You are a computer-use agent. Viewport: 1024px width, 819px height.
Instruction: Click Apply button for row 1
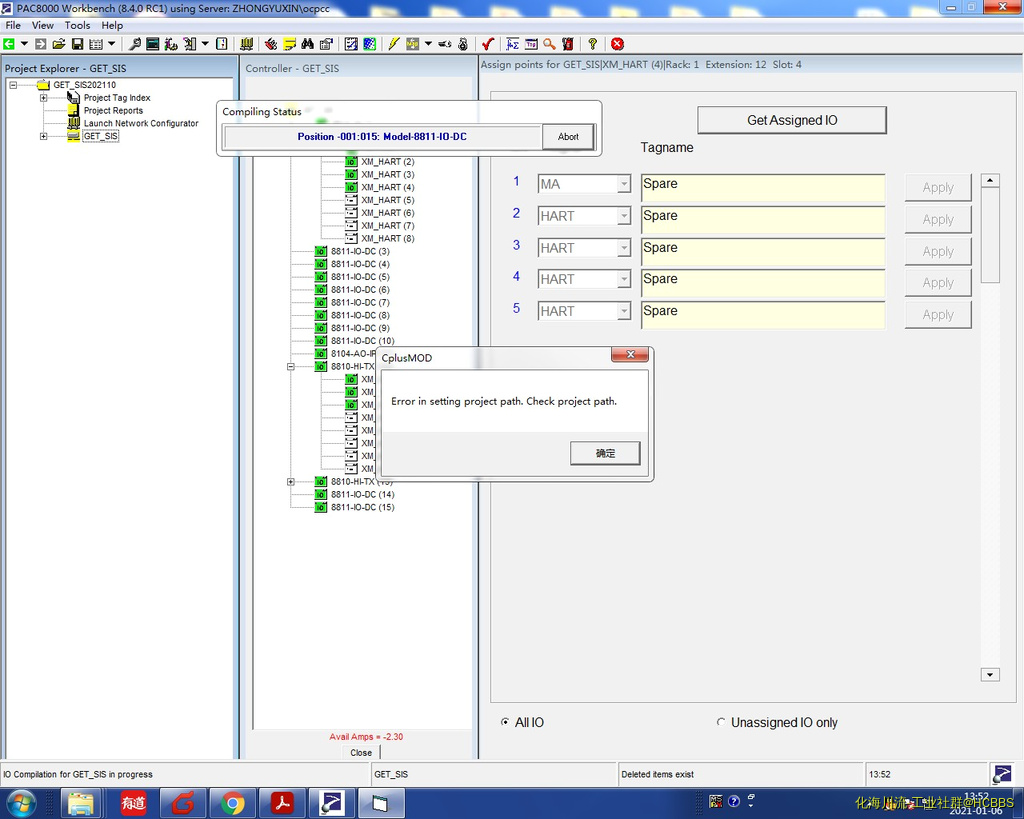point(938,187)
